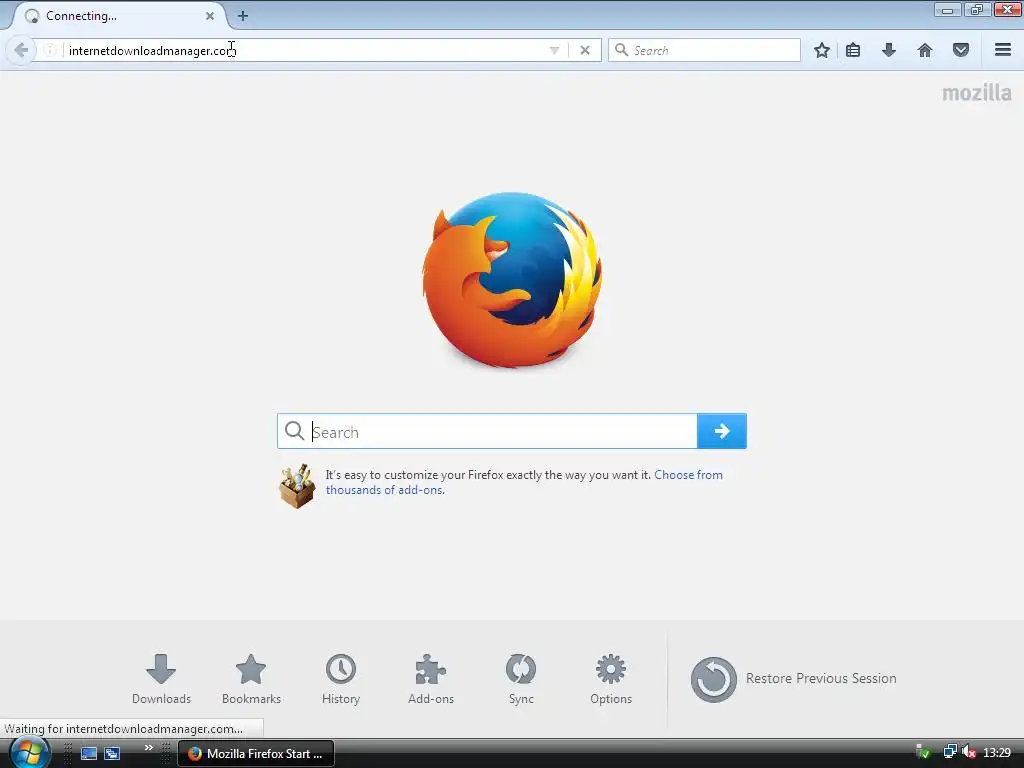Open Choose from thousands of add-ons link
The width and height of the screenshot is (1024, 768).
(524, 482)
